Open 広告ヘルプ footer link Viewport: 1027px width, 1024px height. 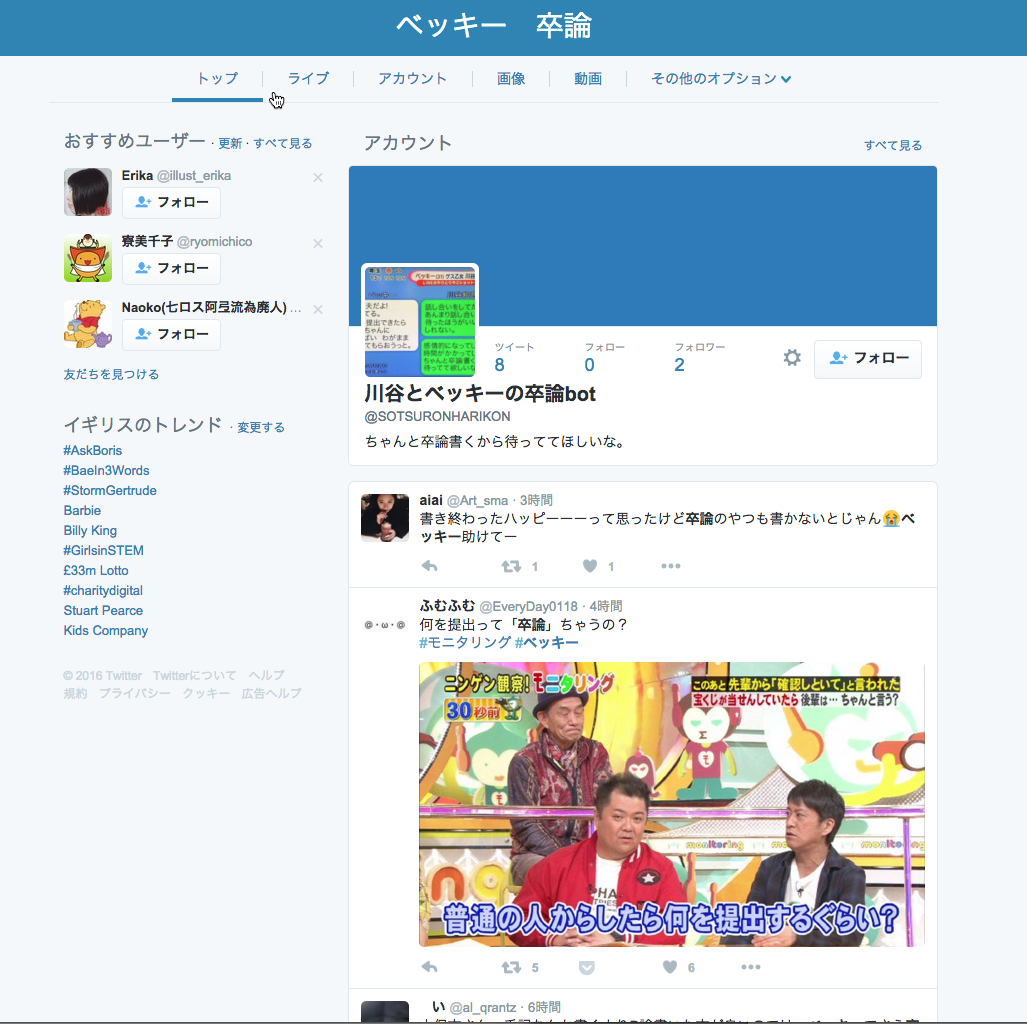pos(271,693)
